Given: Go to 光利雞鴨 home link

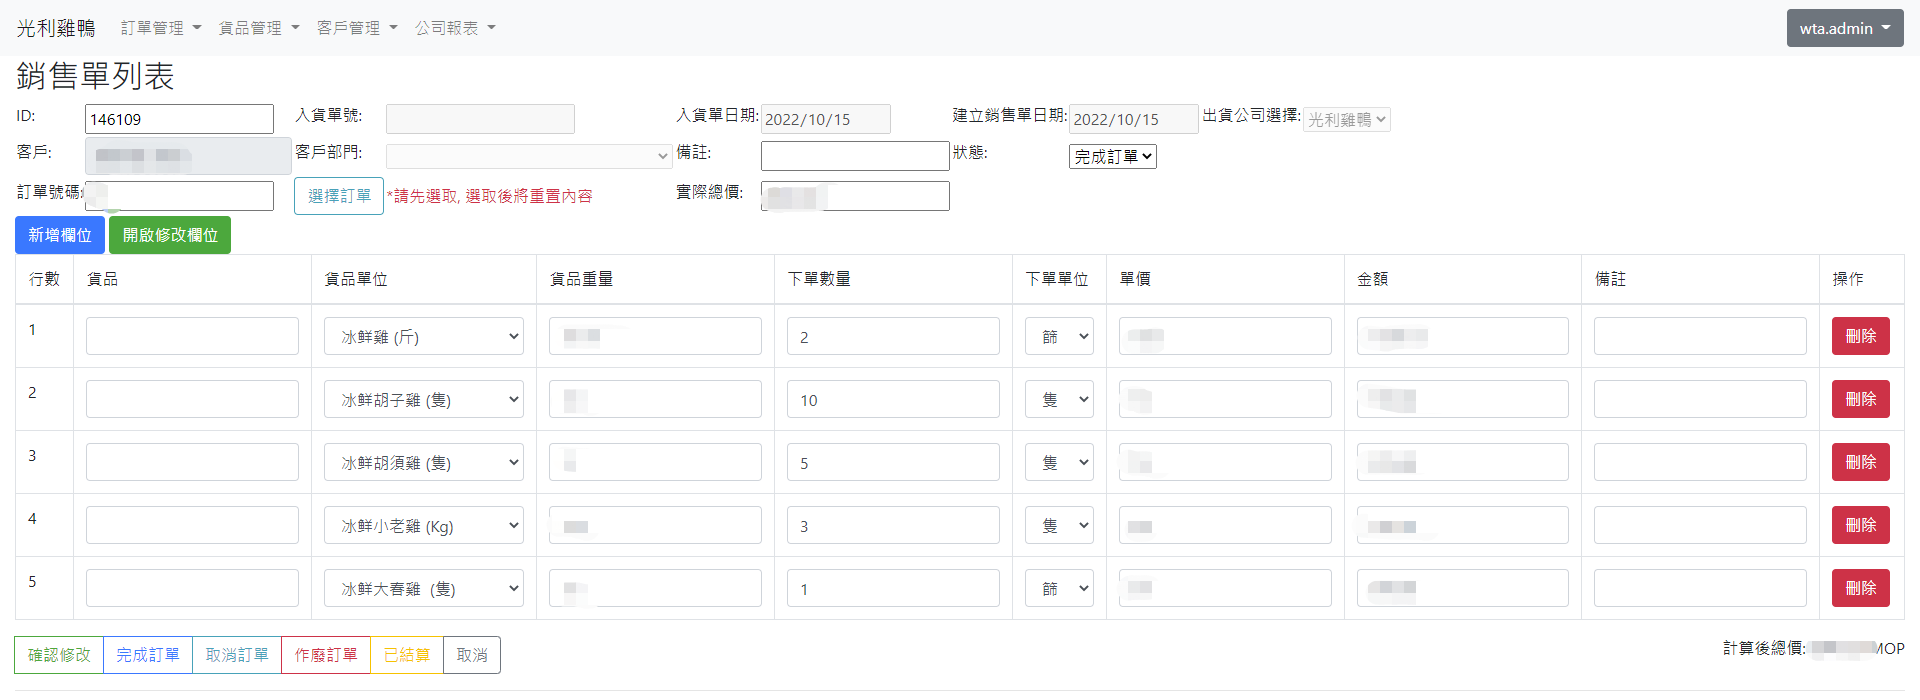Looking at the screenshot, I should click(56, 28).
